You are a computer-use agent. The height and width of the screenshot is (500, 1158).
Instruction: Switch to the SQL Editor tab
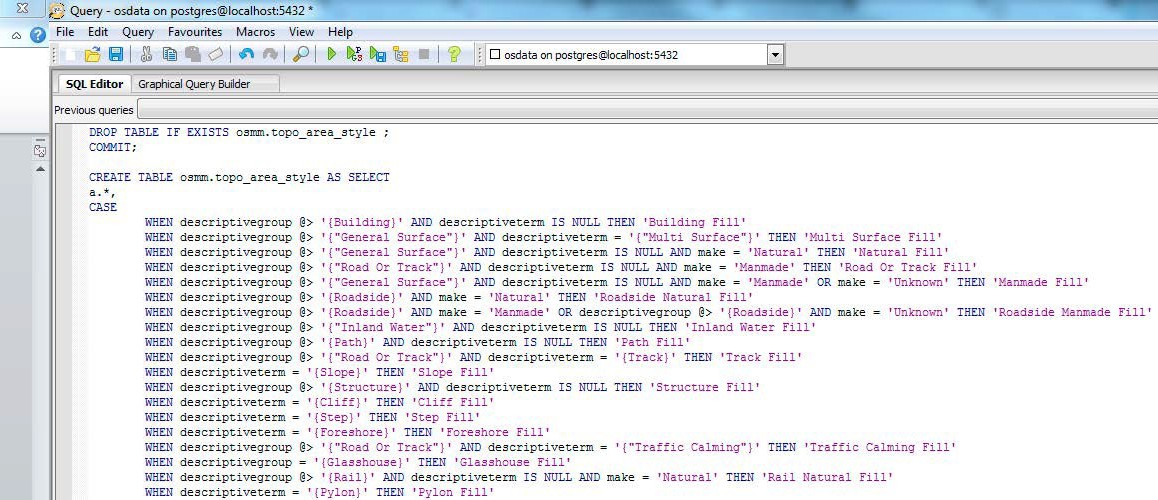click(95, 84)
